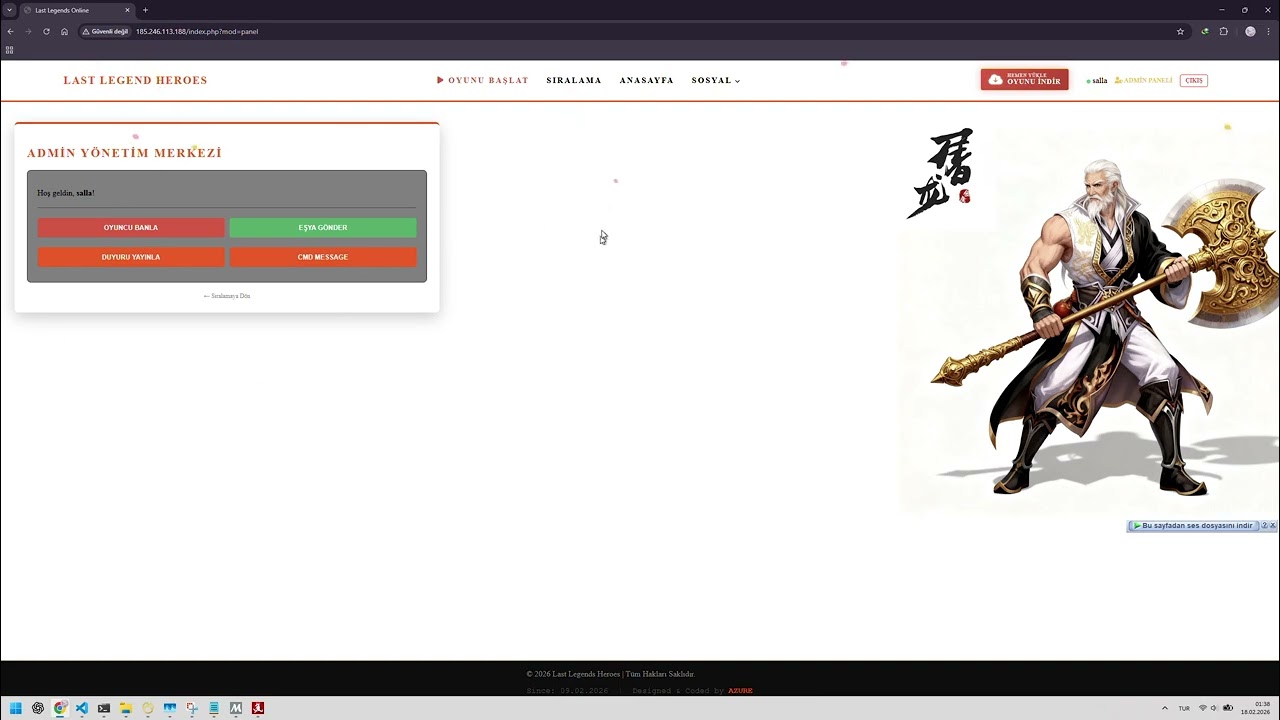Open Visual Studio Code from the taskbar
Screen dimensions: 1280x720
coord(82,708)
